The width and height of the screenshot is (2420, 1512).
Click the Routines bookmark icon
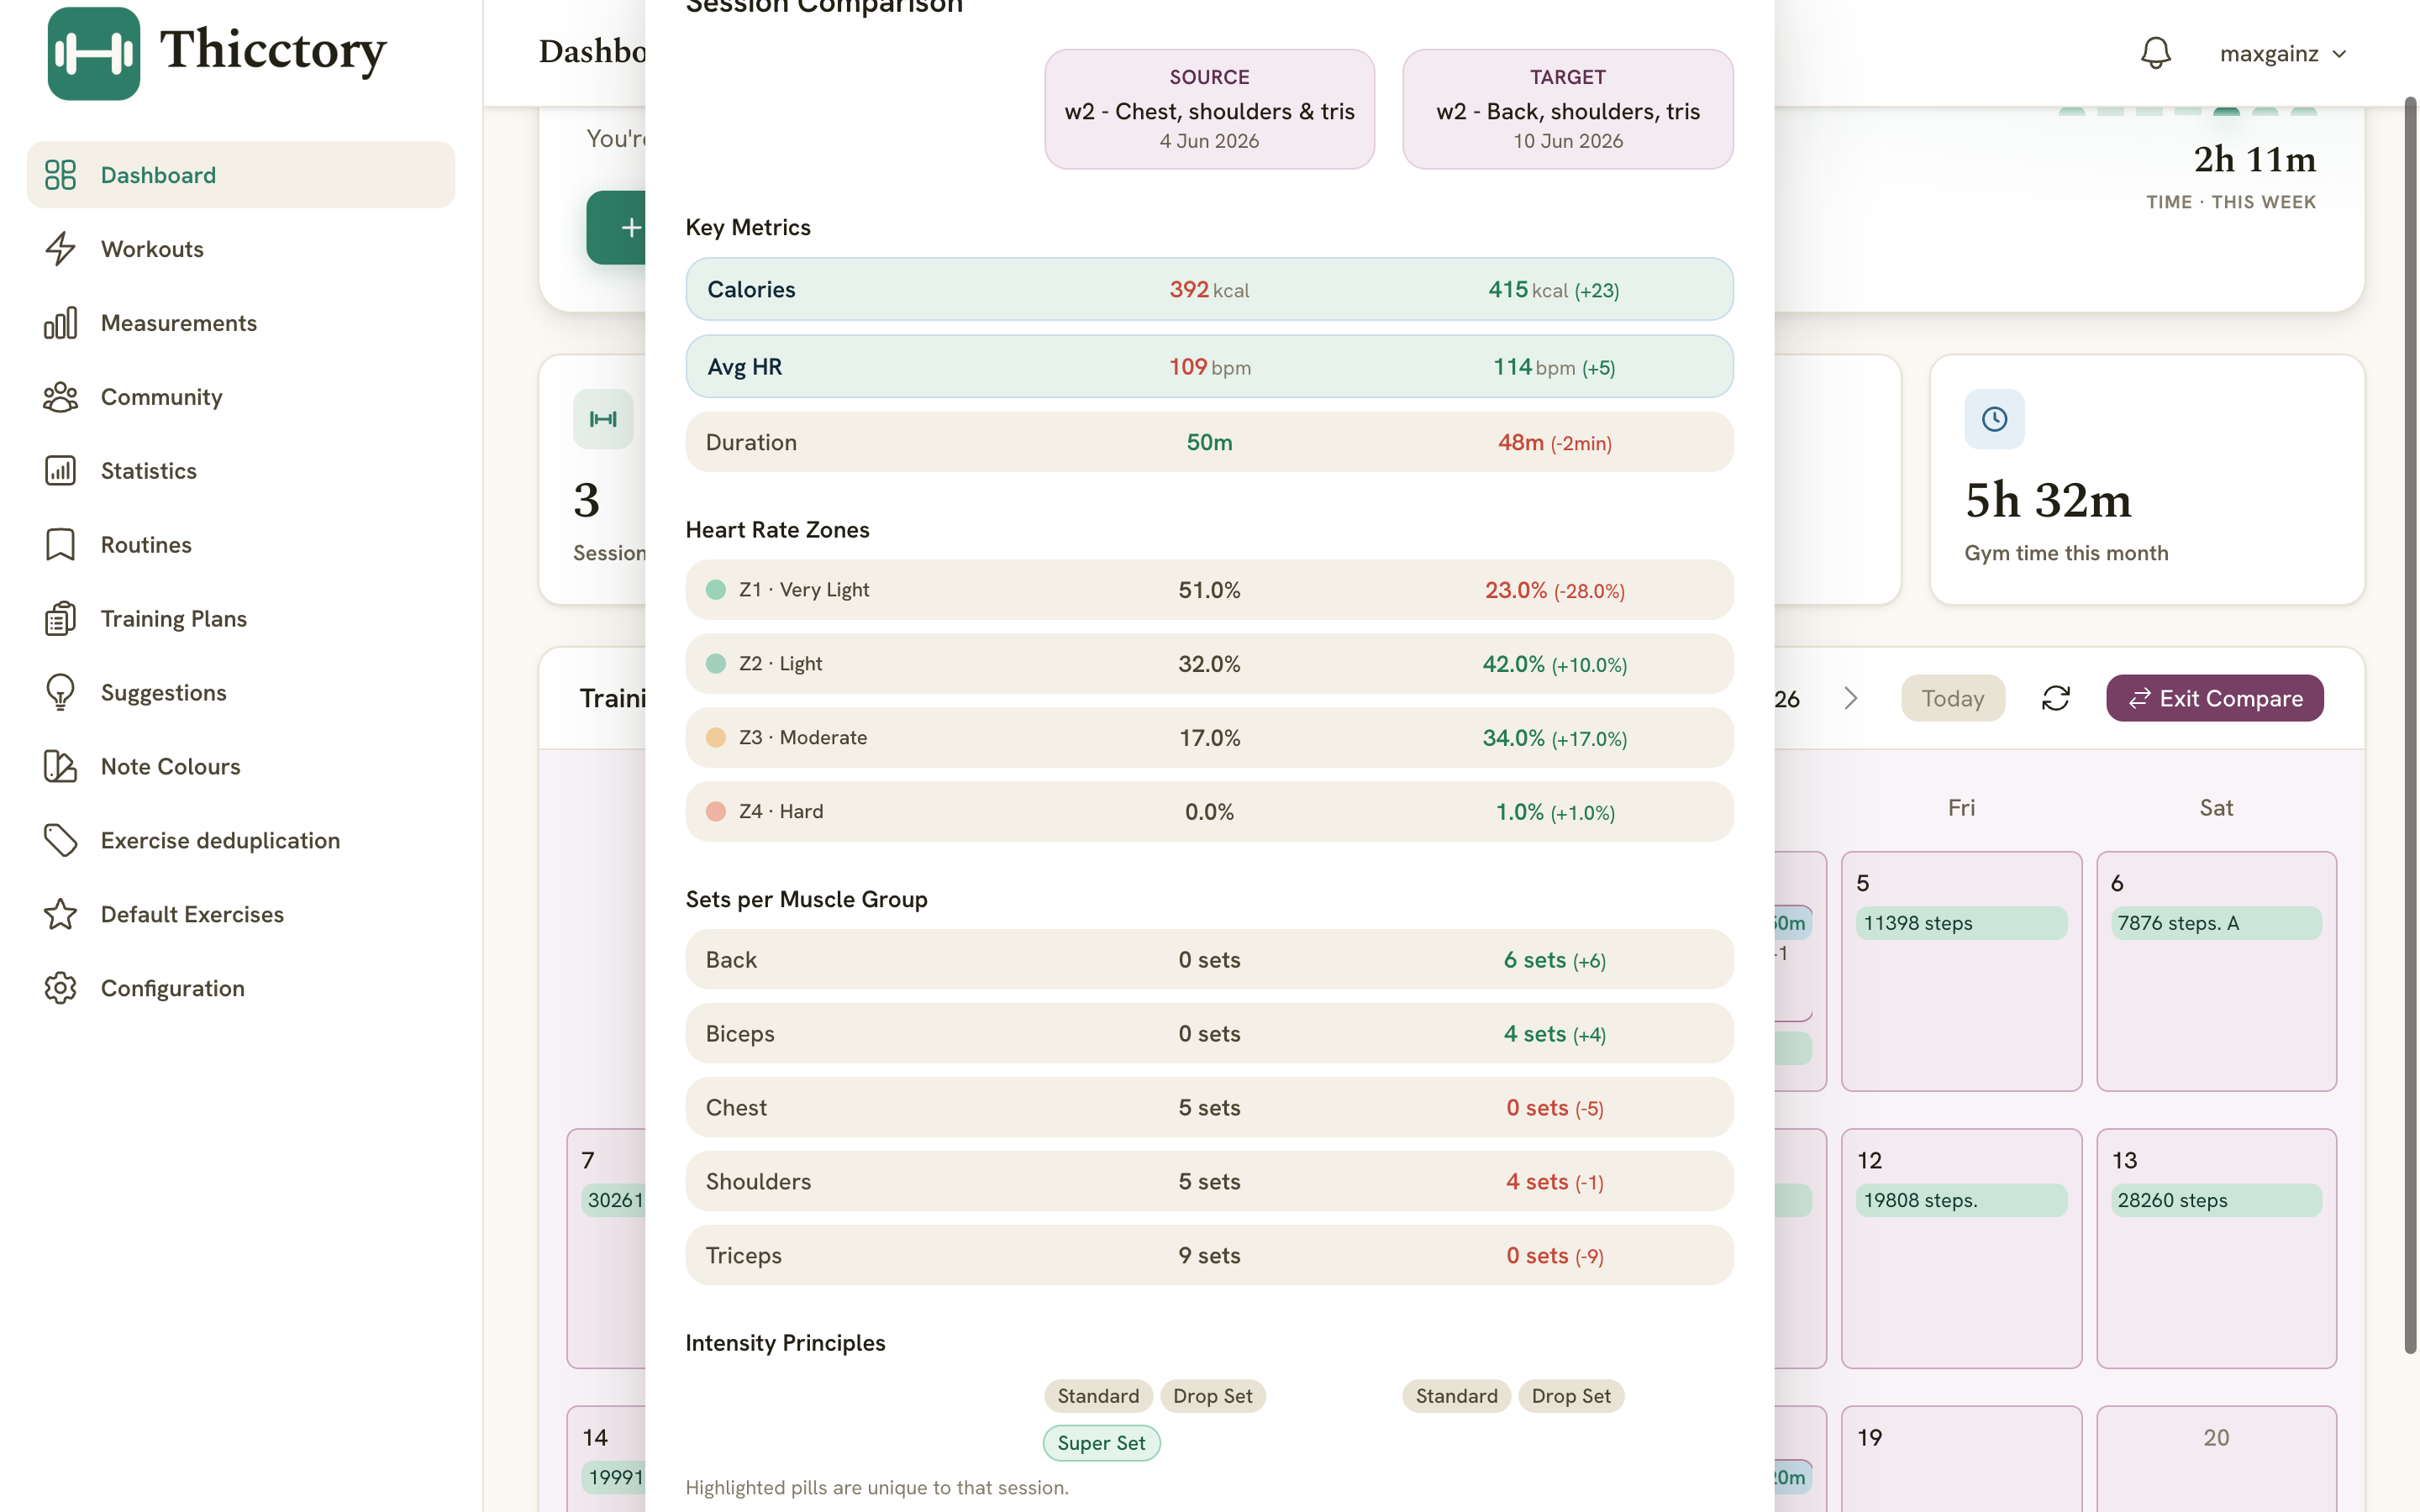(60, 545)
